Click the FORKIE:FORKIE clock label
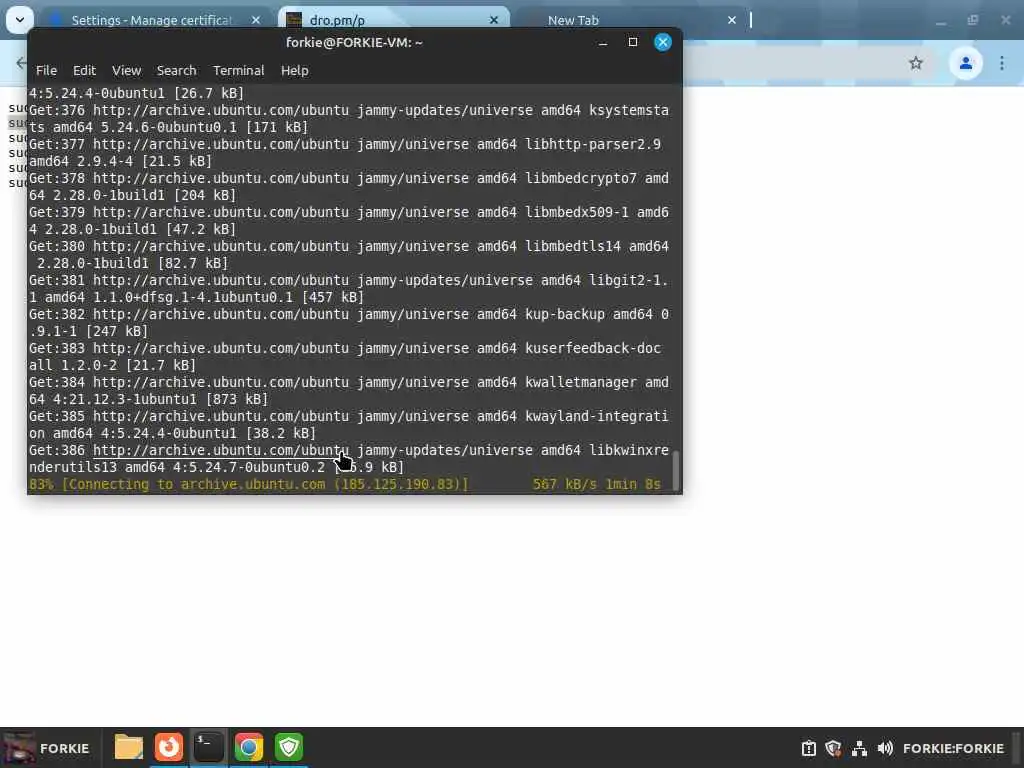 point(953,748)
